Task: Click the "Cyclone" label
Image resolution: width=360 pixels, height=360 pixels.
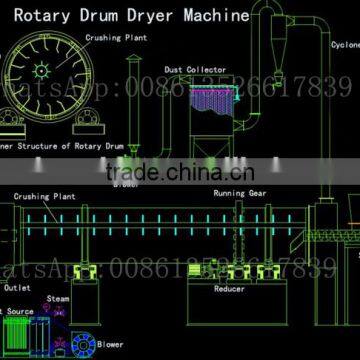Action: click(346, 45)
